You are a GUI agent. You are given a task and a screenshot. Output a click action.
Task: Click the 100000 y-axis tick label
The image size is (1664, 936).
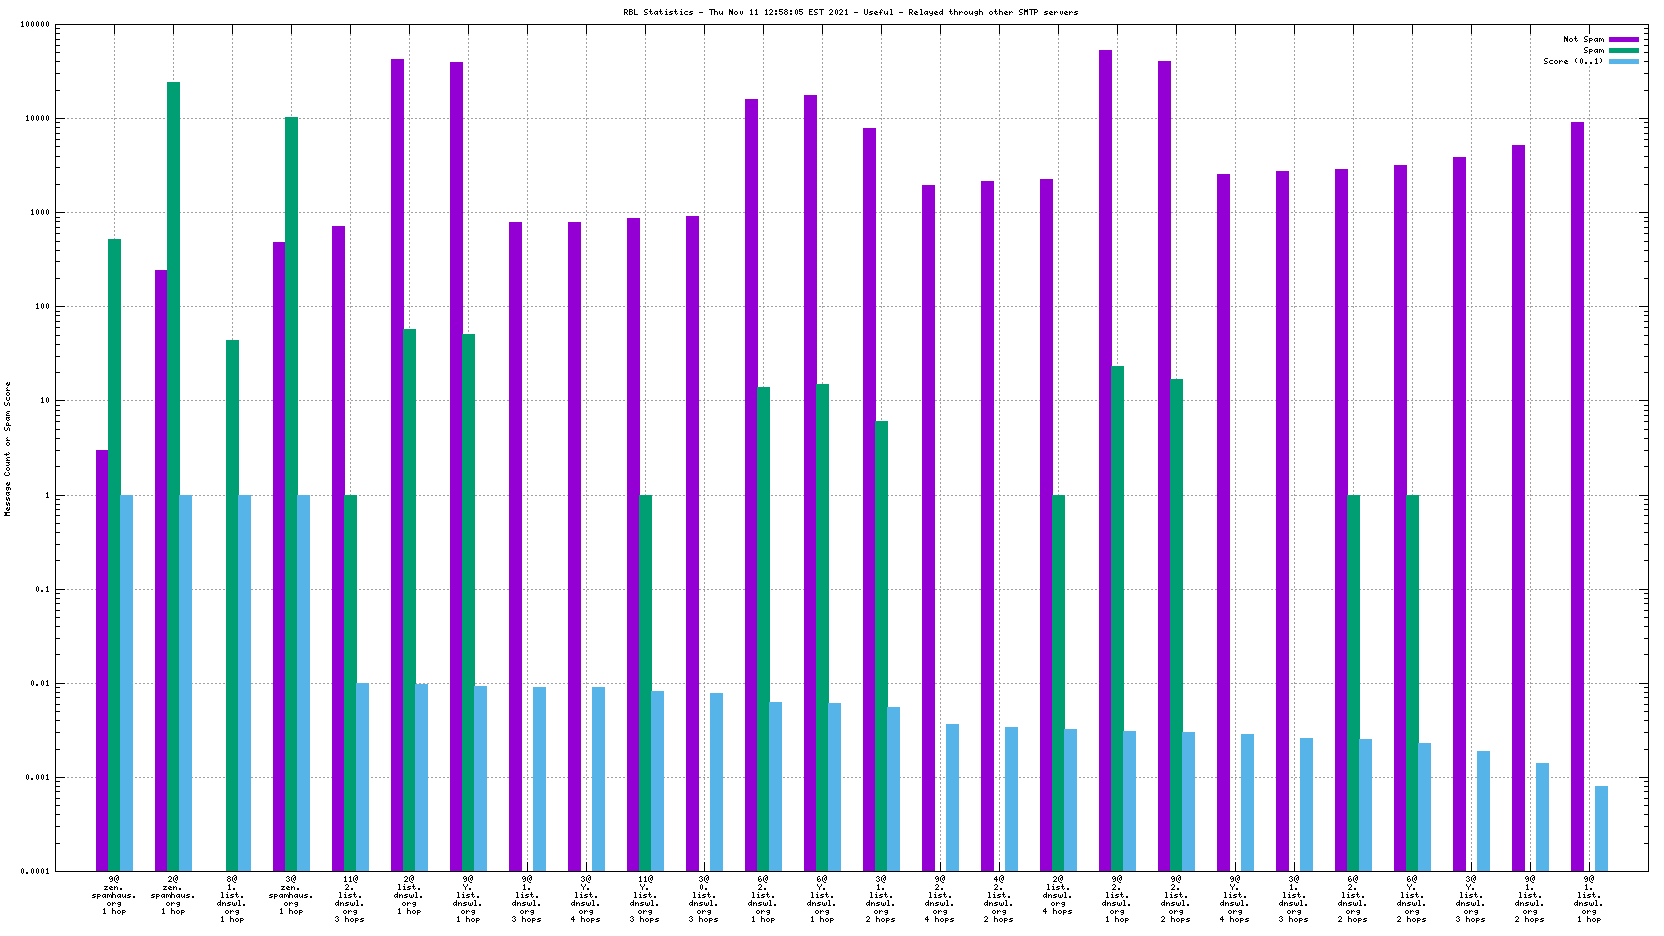(x=35, y=25)
